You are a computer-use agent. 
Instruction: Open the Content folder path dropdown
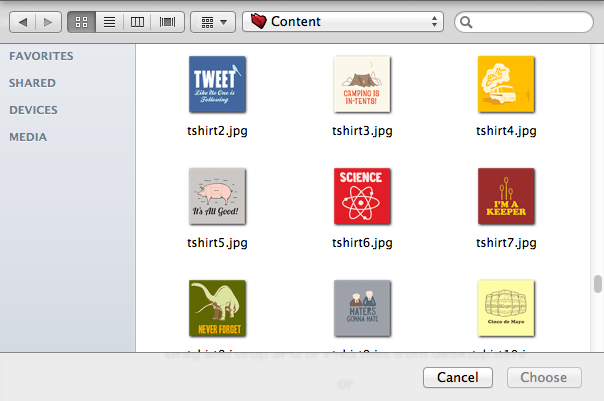click(343, 21)
